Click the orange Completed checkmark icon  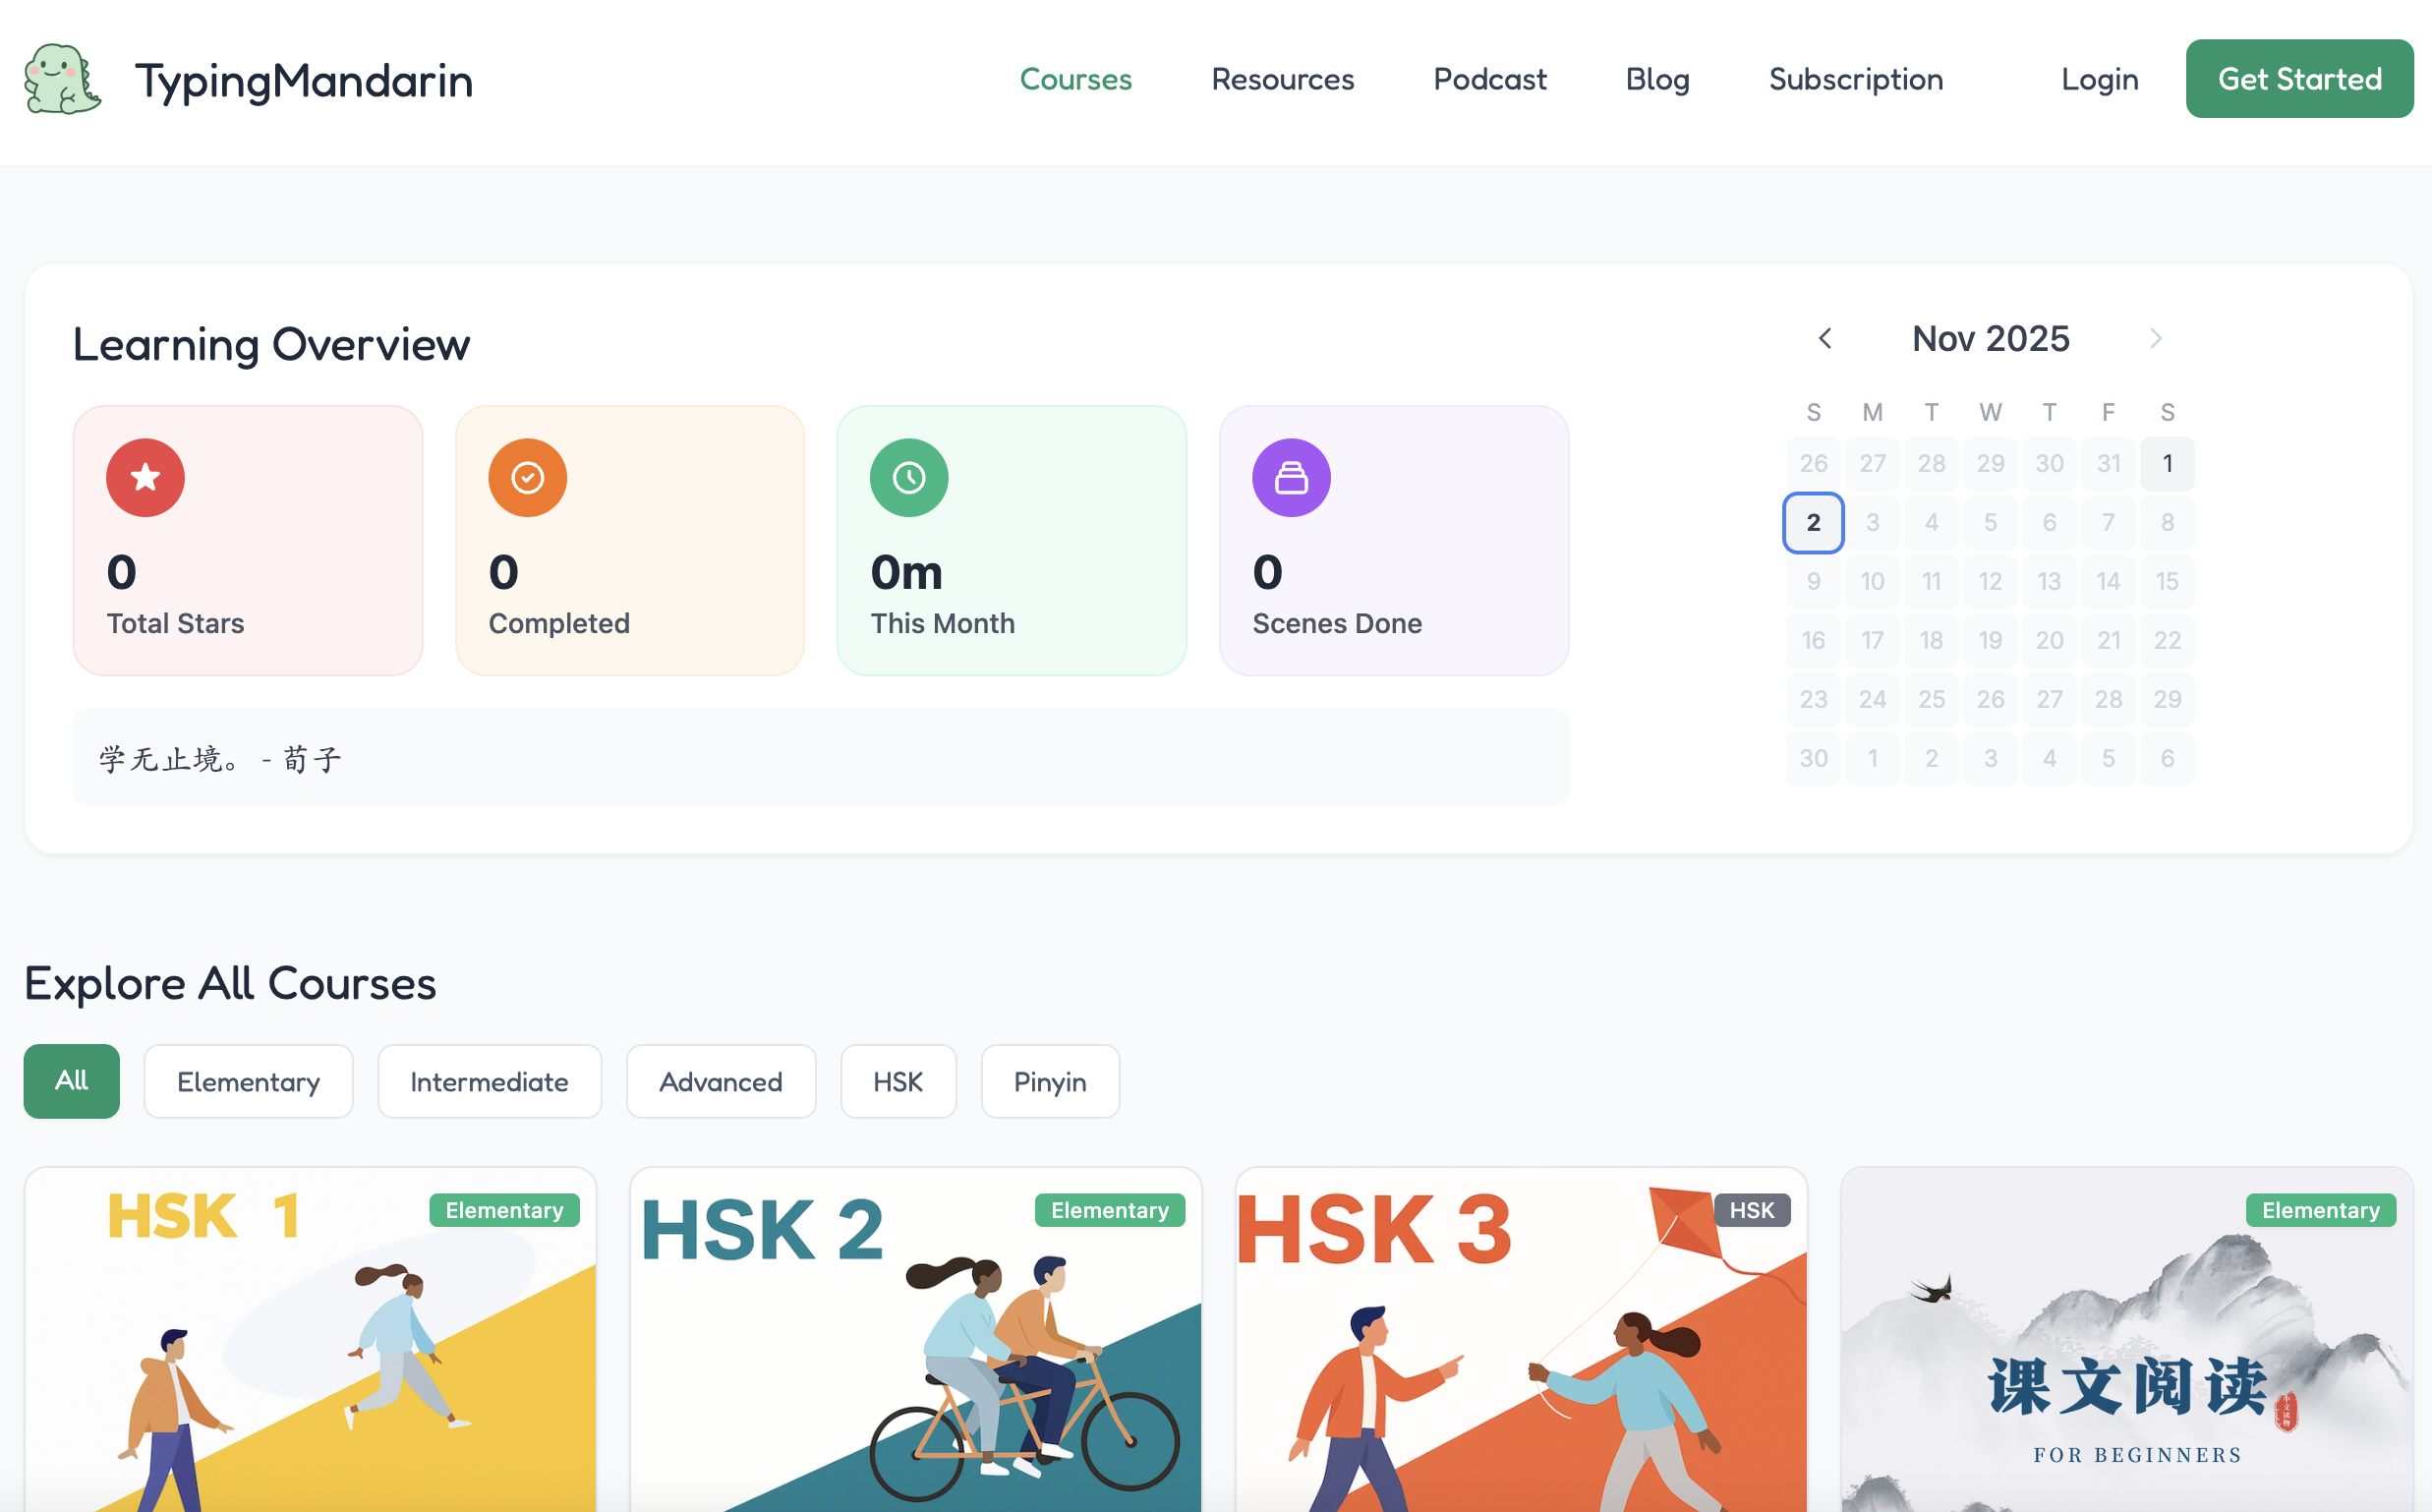tap(527, 478)
